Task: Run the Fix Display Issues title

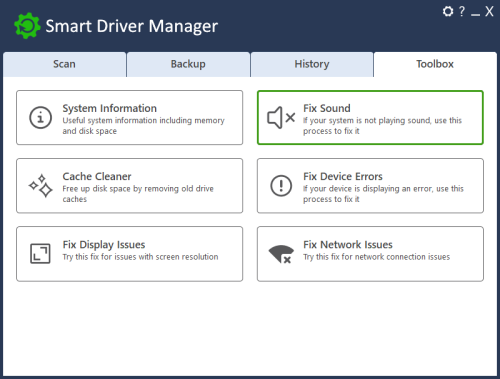Action: (104, 245)
